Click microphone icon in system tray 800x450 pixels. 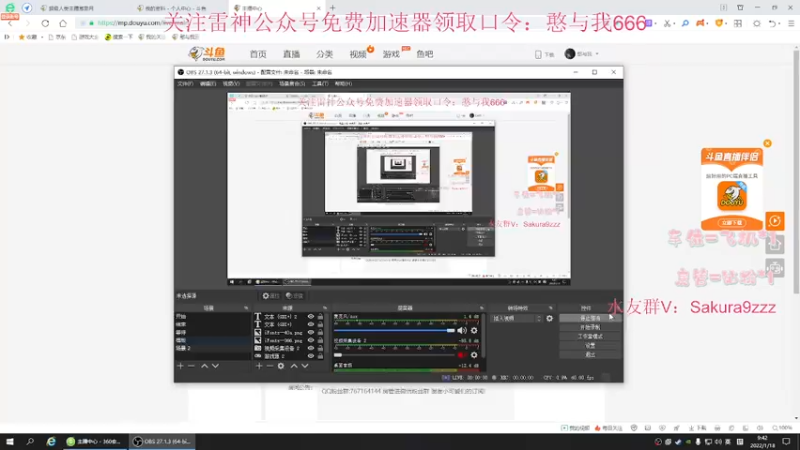click(x=698, y=442)
